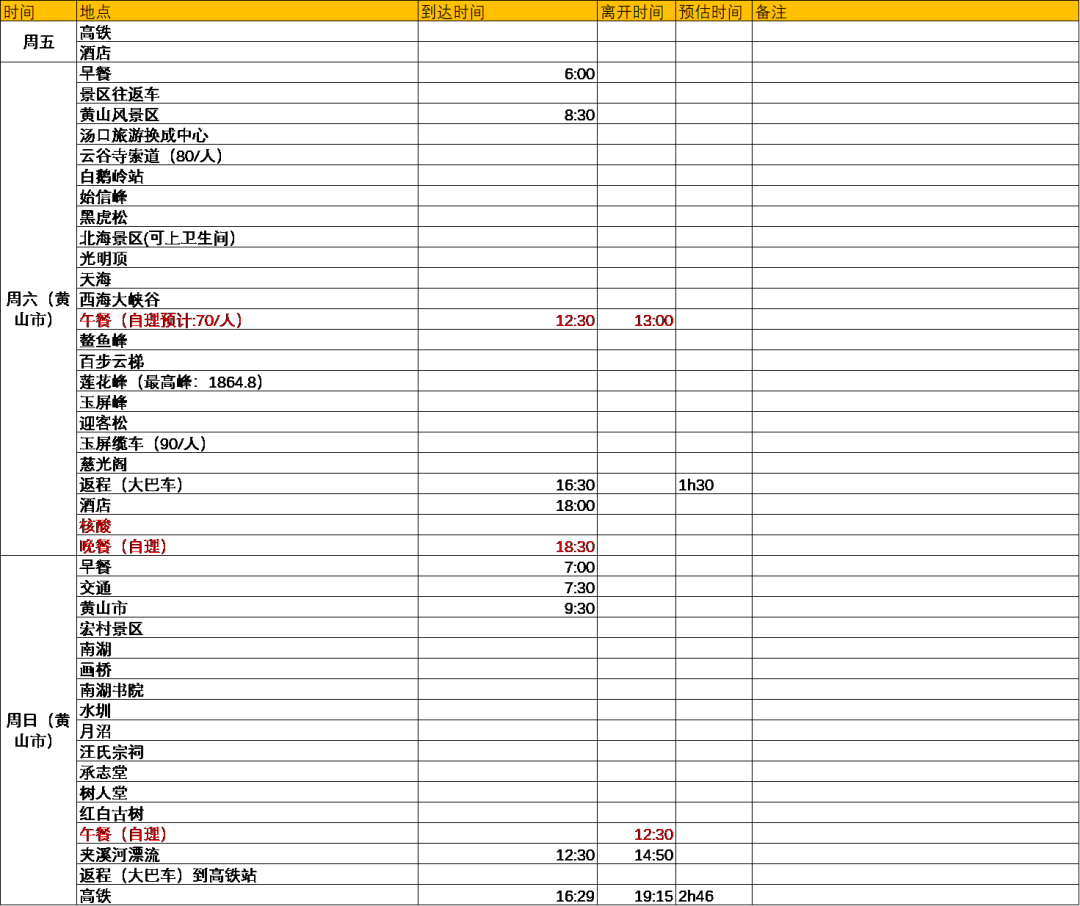
Task: Select the 黄山风景区 cell
Action: 247,114
